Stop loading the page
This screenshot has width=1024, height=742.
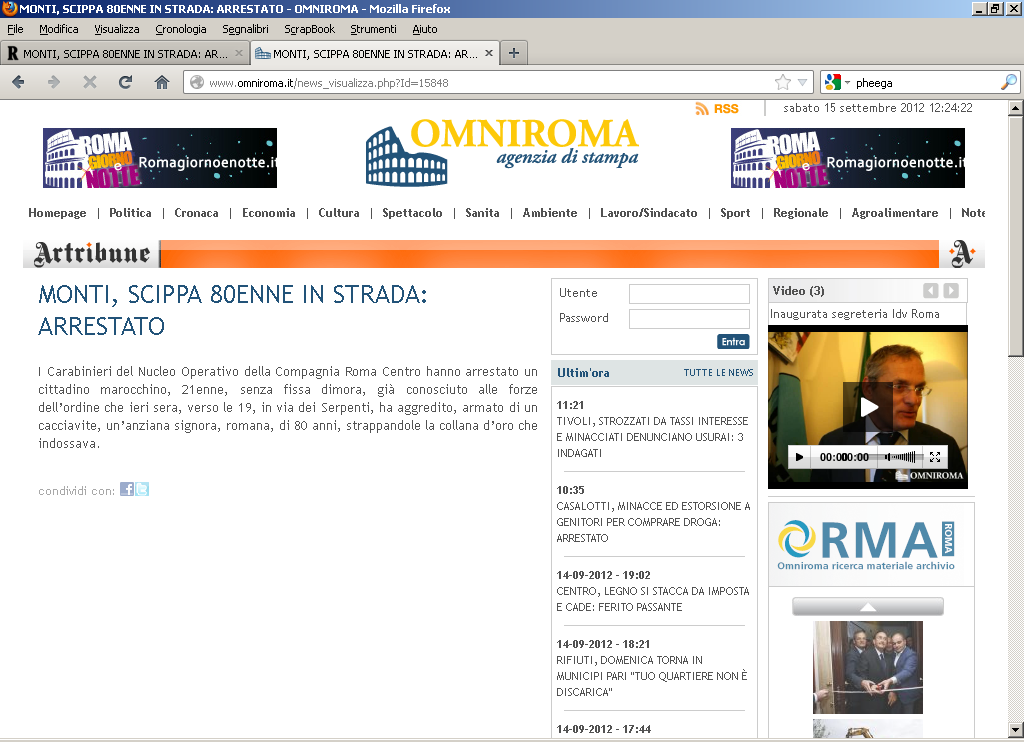coord(90,82)
